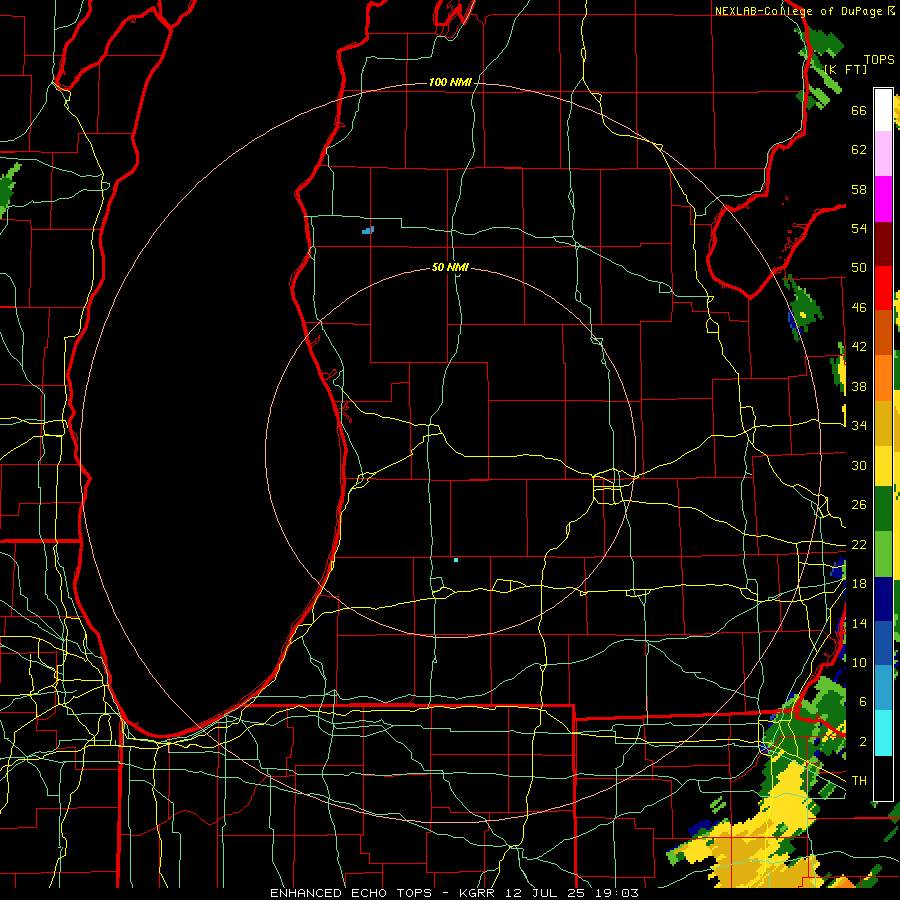Click the light green legend swatch

883,554
